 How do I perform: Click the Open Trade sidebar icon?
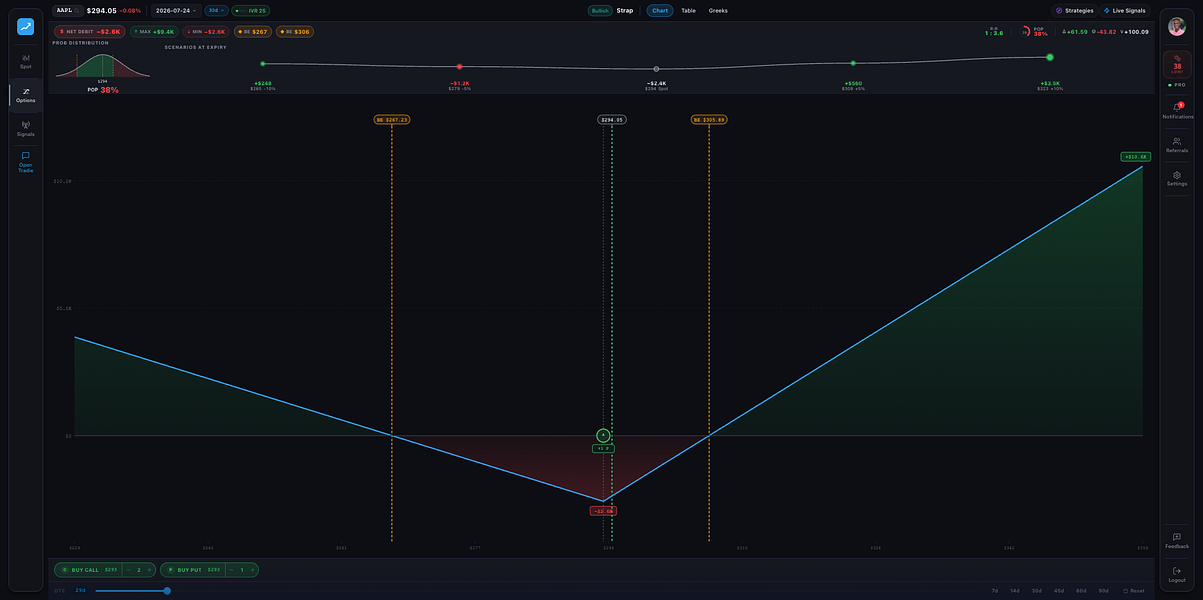click(x=26, y=162)
